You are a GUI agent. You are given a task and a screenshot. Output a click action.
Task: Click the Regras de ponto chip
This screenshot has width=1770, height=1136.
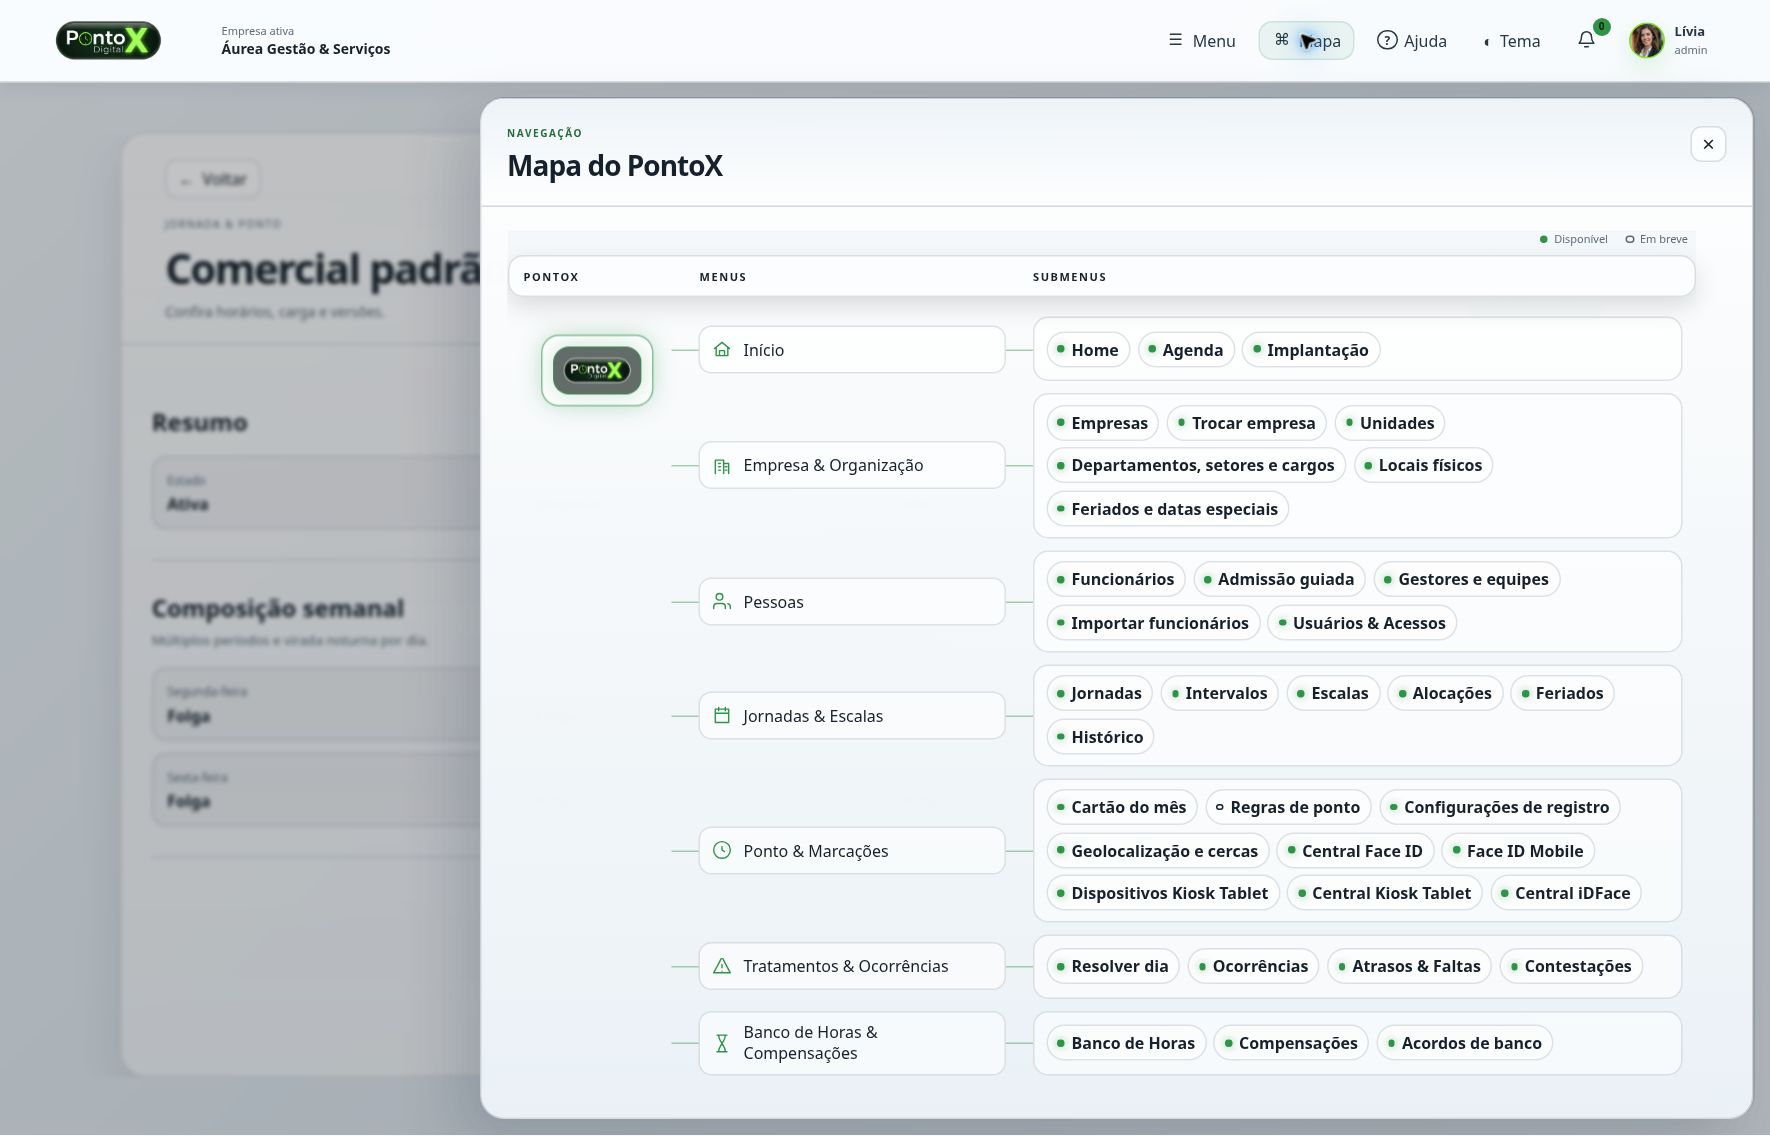(1288, 807)
